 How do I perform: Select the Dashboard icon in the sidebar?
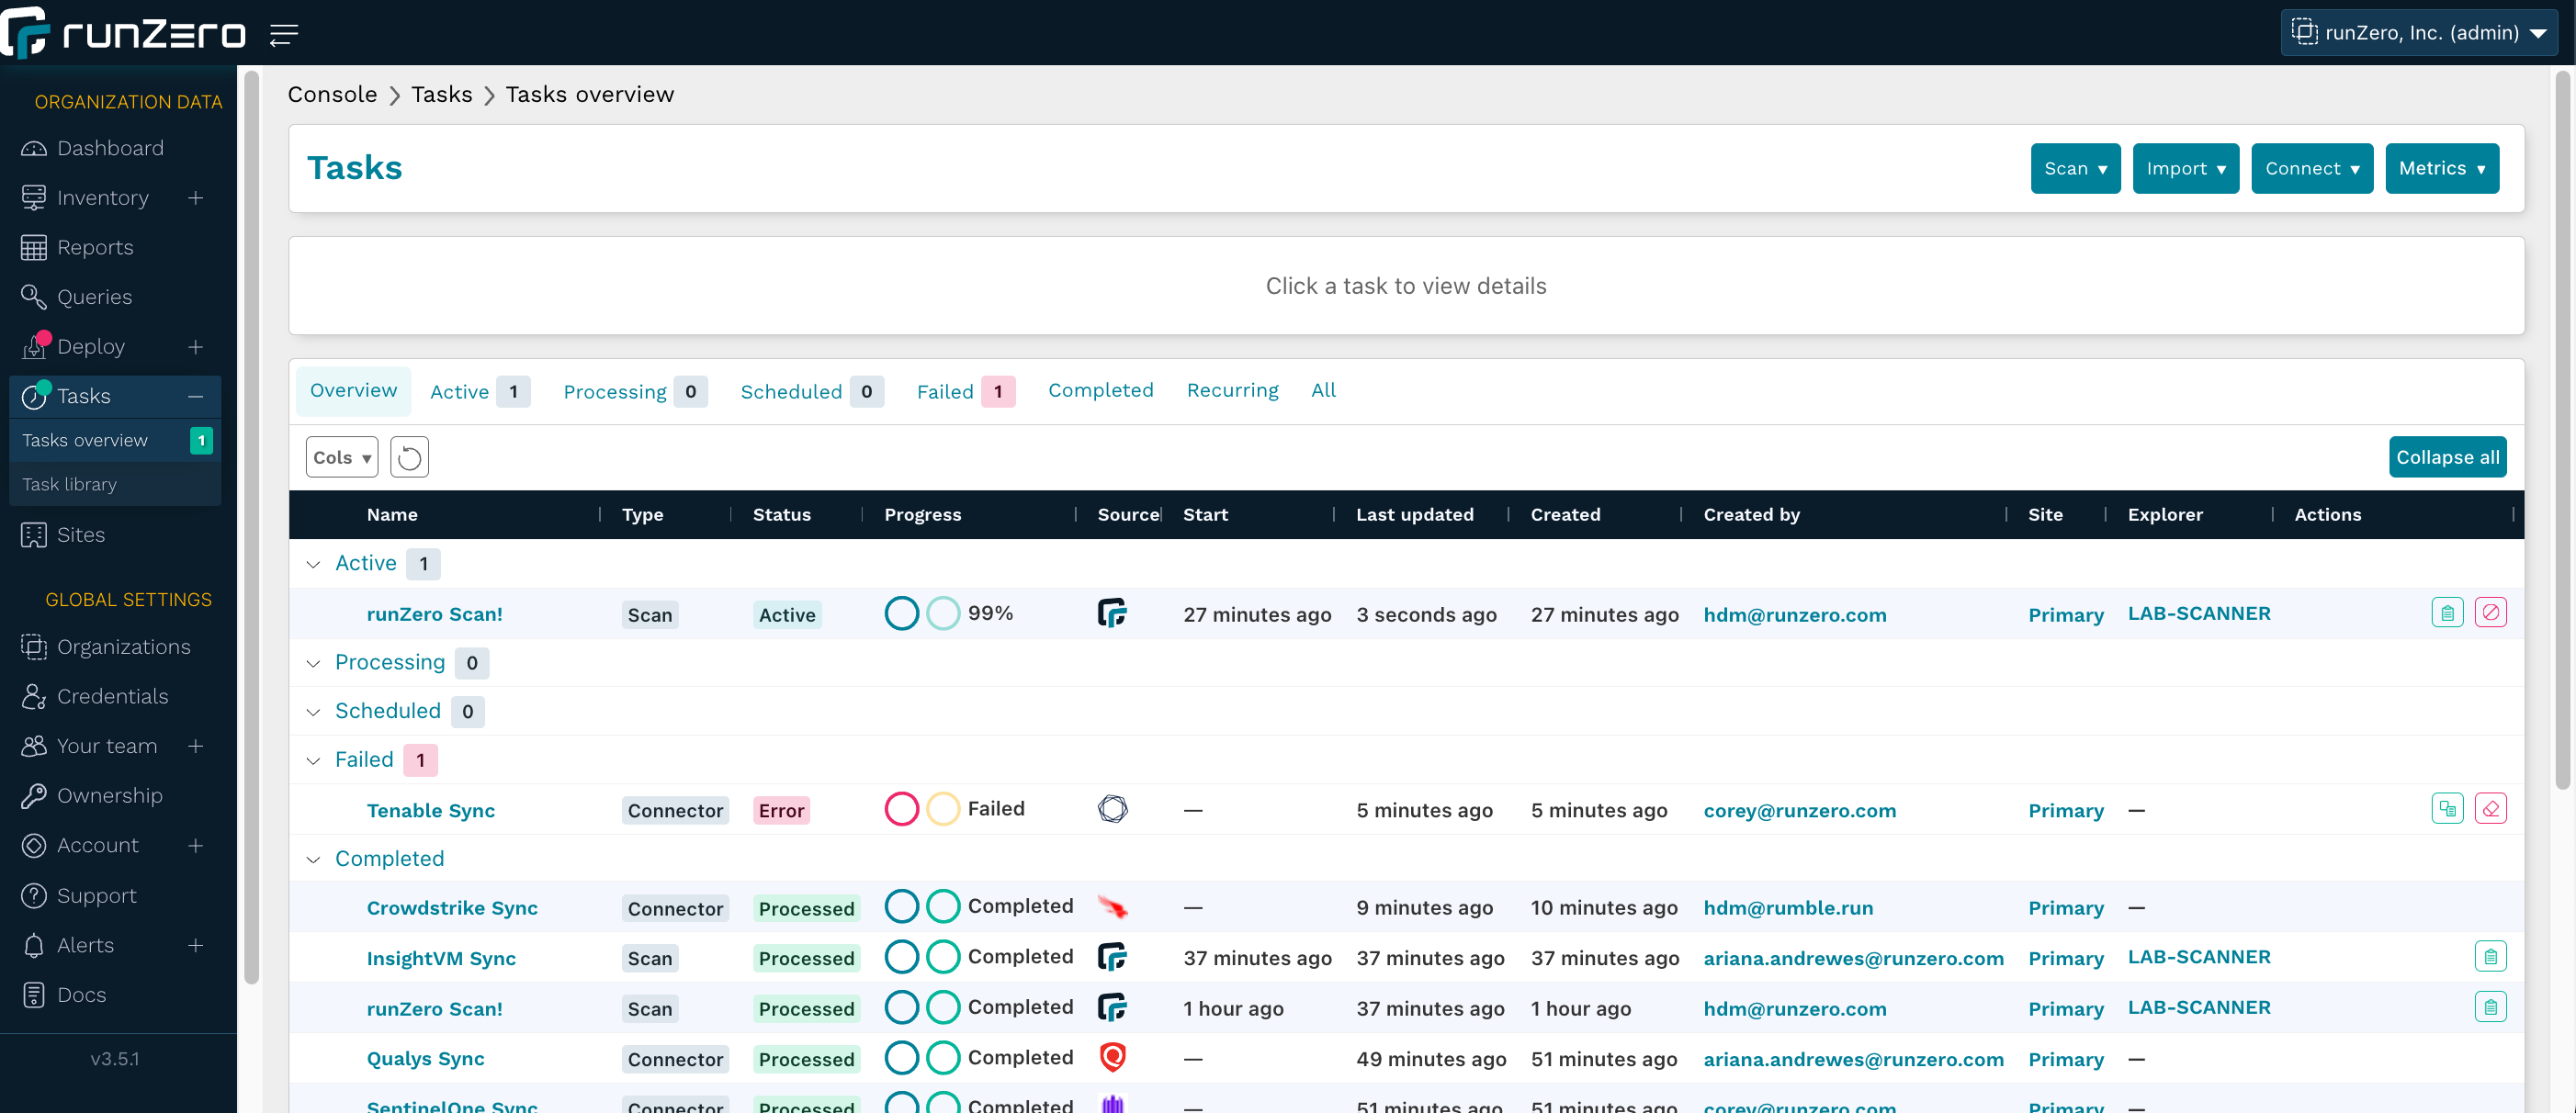coord(33,147)
